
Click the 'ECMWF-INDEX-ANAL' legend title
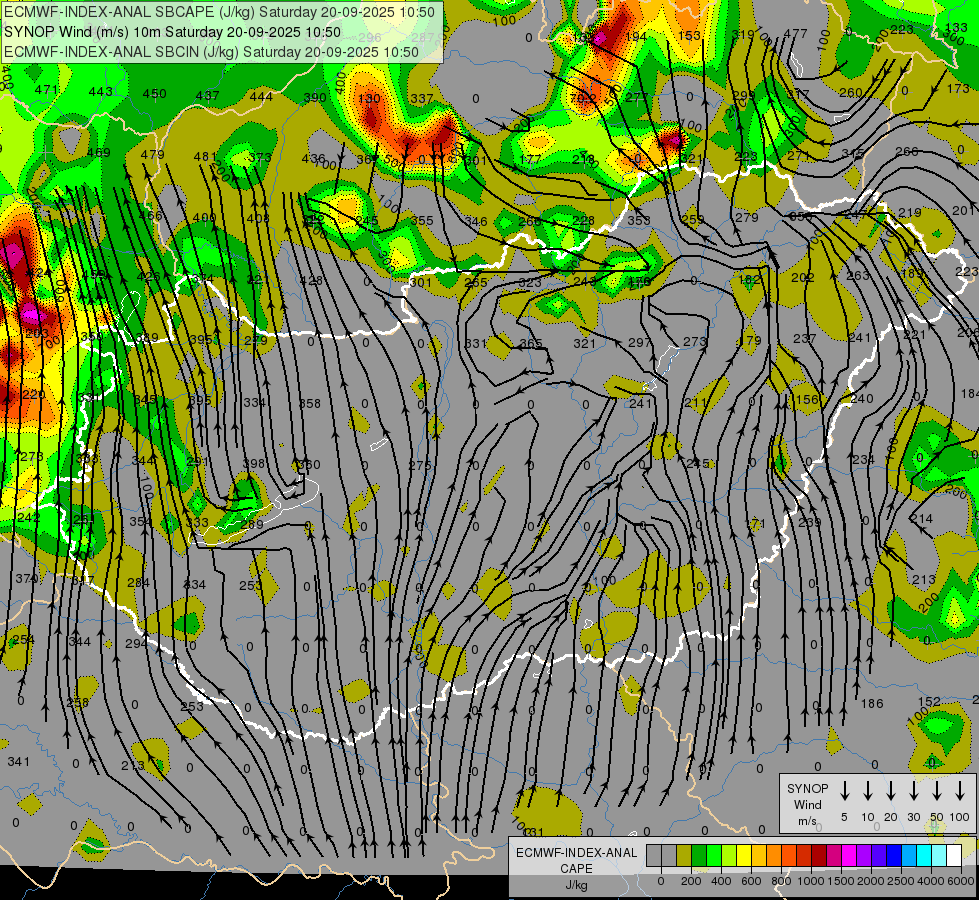click(576, 853)
